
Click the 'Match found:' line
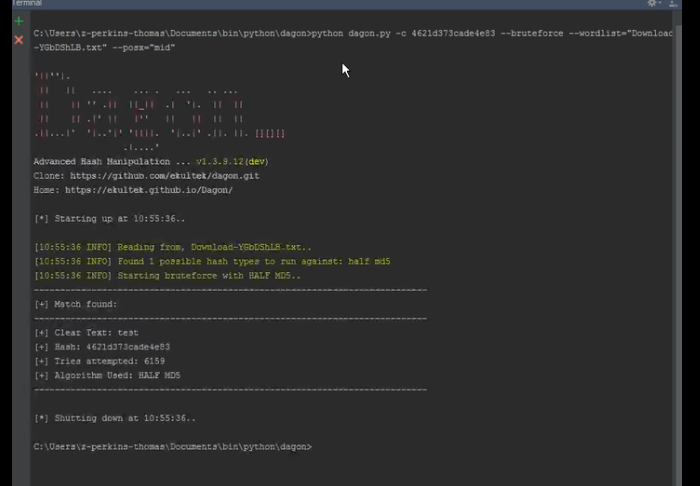point(75,304)
